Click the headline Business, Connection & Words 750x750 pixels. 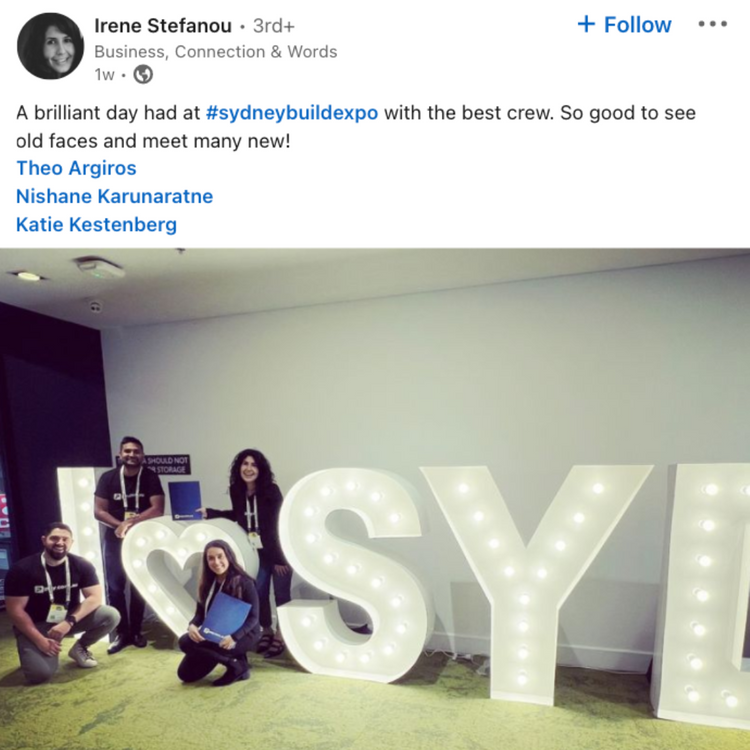tap(216, 52)
